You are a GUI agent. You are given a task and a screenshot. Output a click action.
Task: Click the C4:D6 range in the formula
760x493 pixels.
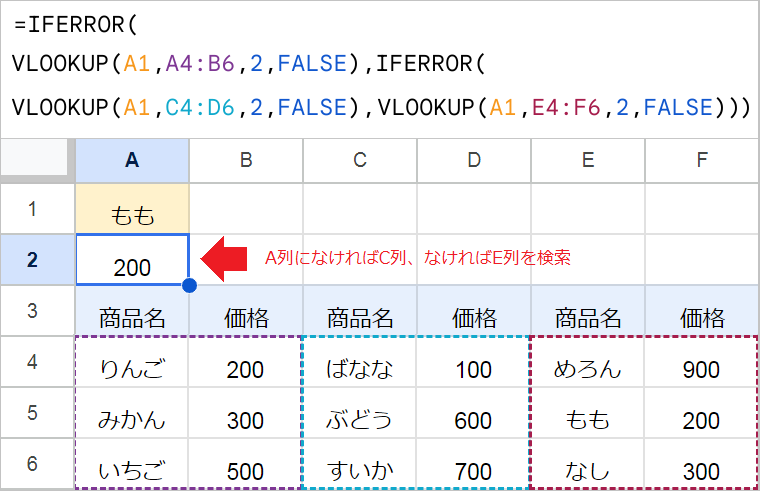tap(200, 107)
